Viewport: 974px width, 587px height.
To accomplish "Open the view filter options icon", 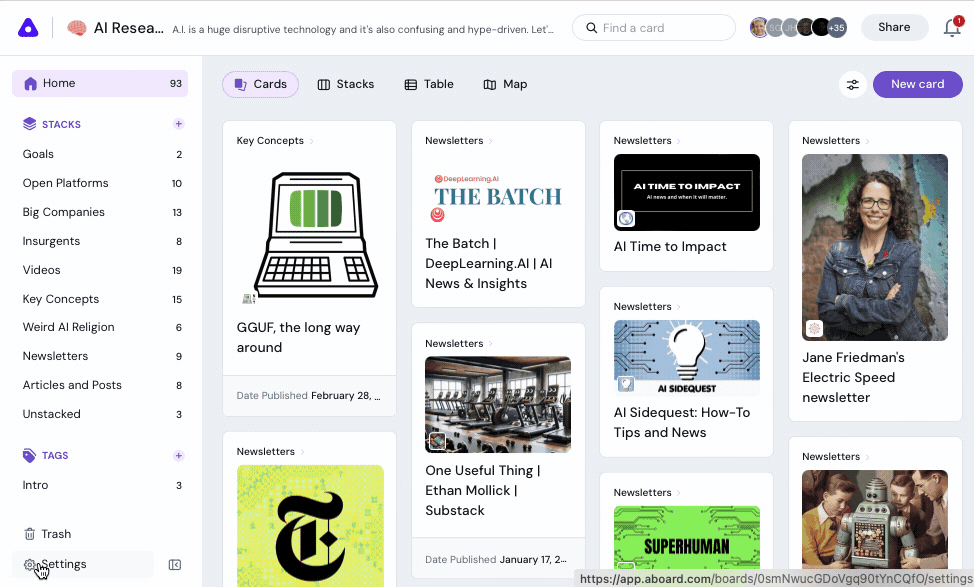I will [x=853, y=84].
